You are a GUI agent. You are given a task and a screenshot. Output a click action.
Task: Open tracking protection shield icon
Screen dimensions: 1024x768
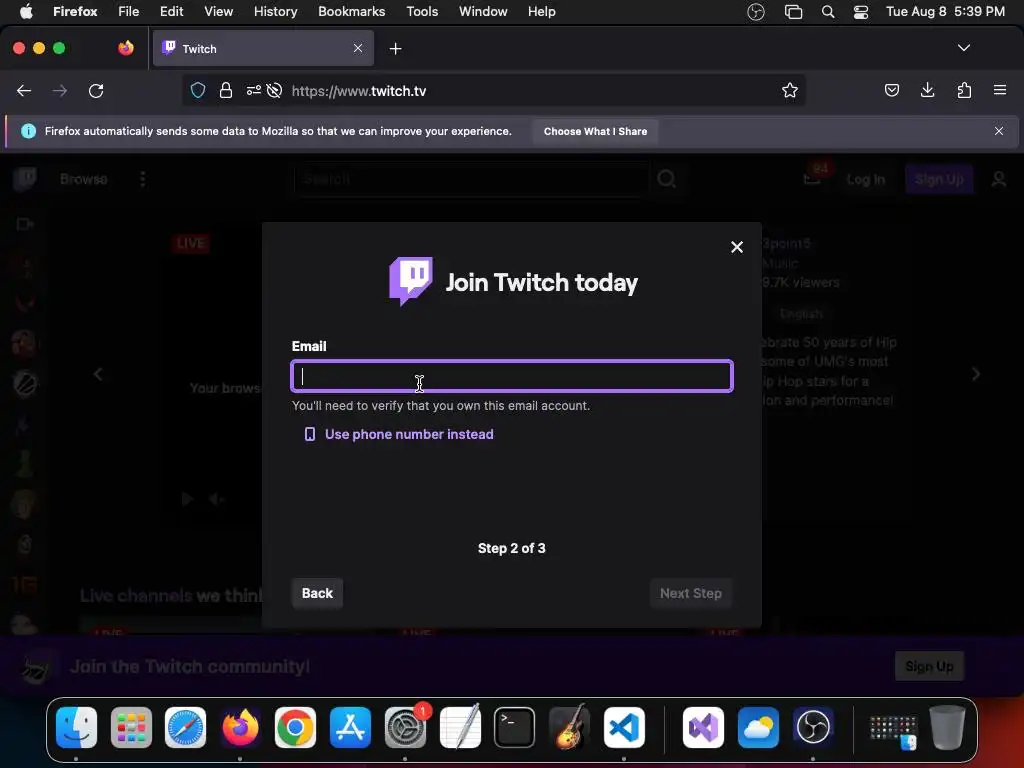(198, 90)
